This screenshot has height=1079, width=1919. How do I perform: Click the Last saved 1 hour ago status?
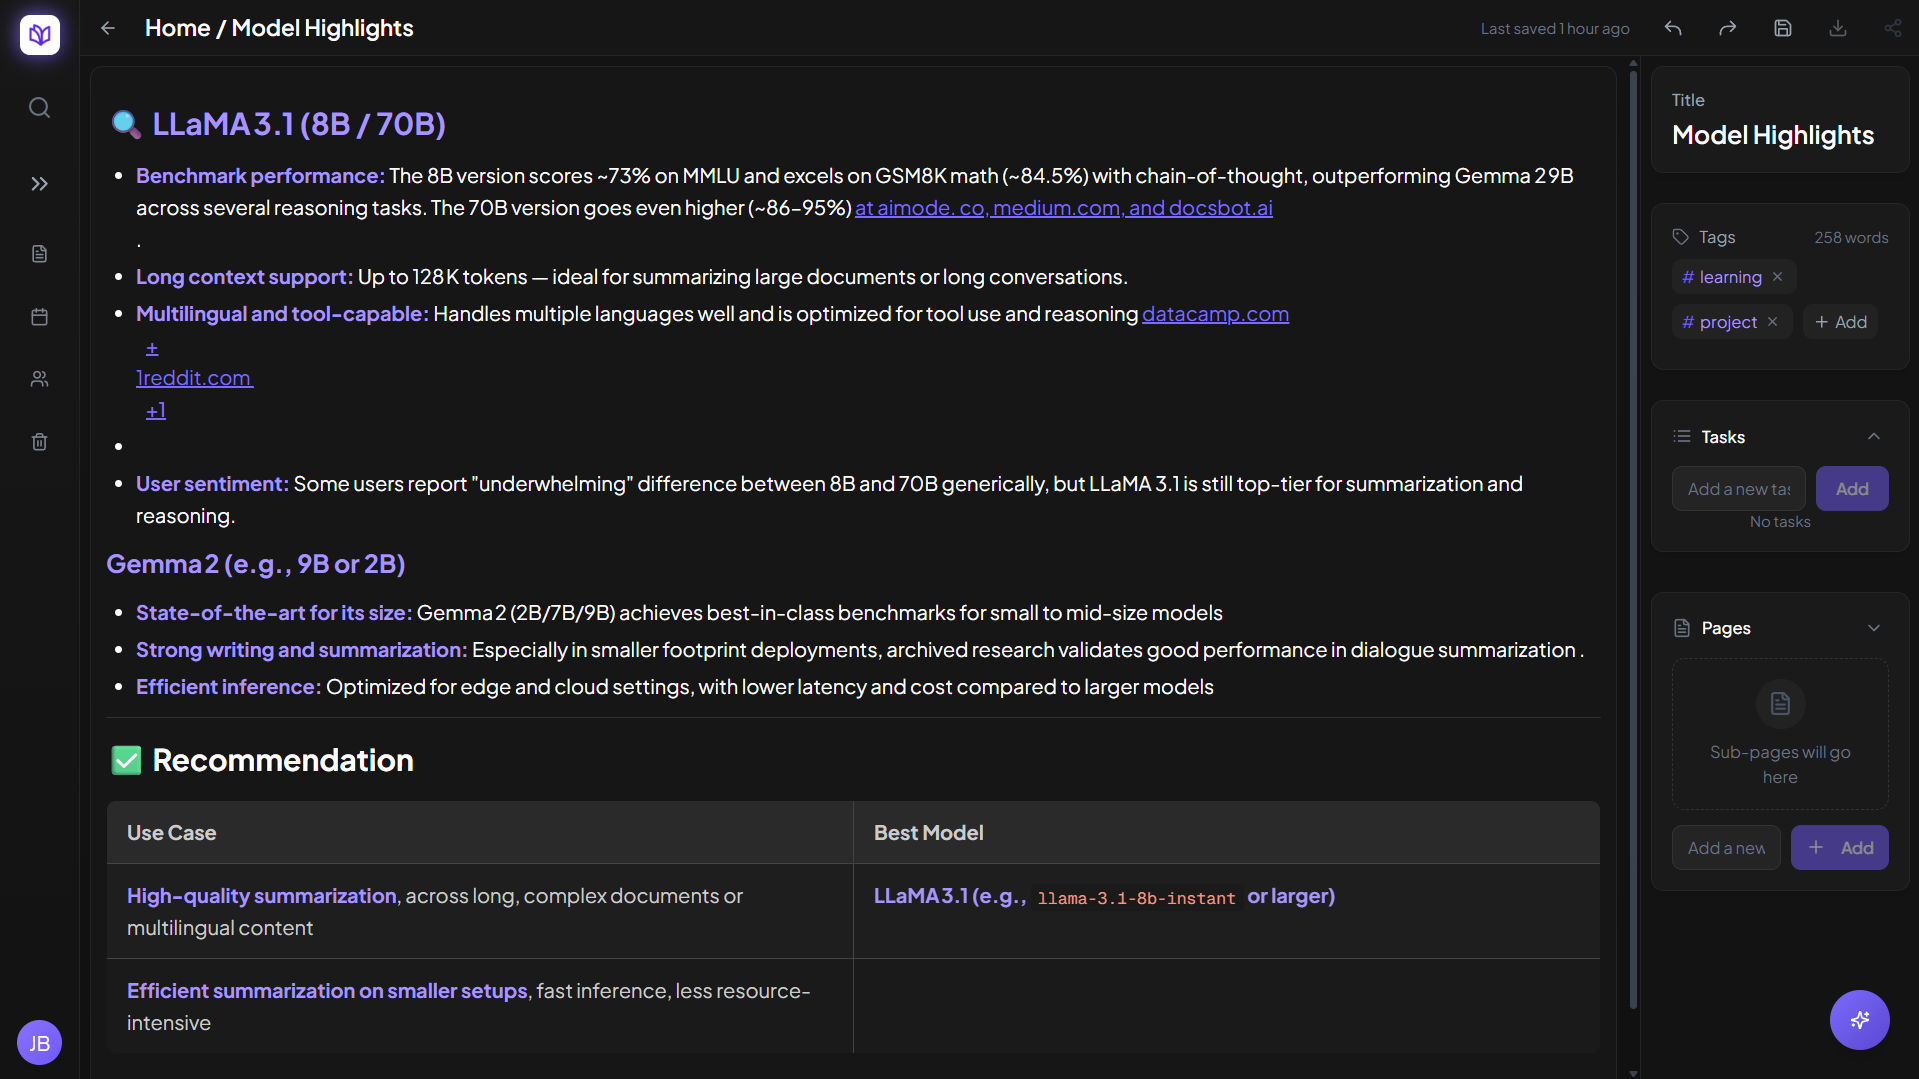(1555, 28)
